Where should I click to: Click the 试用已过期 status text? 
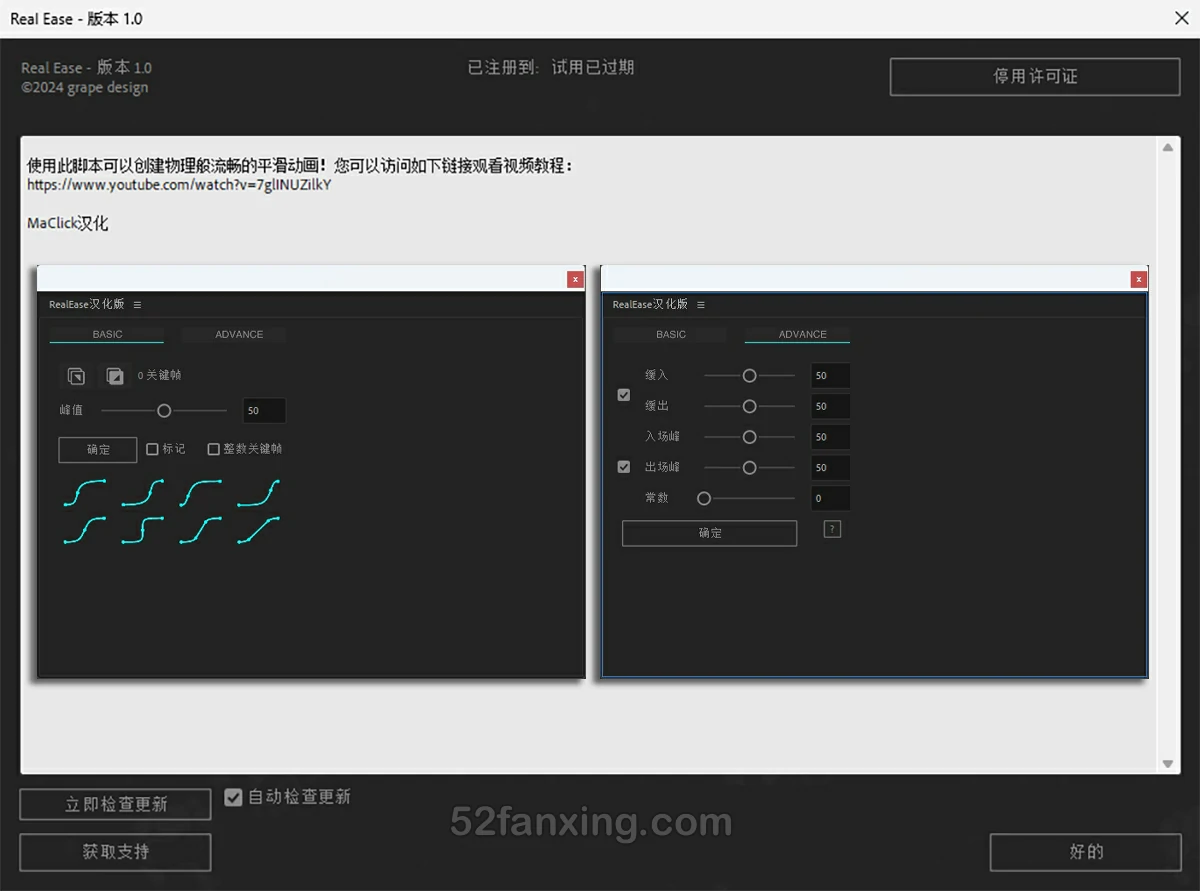[x=593, y=67]
